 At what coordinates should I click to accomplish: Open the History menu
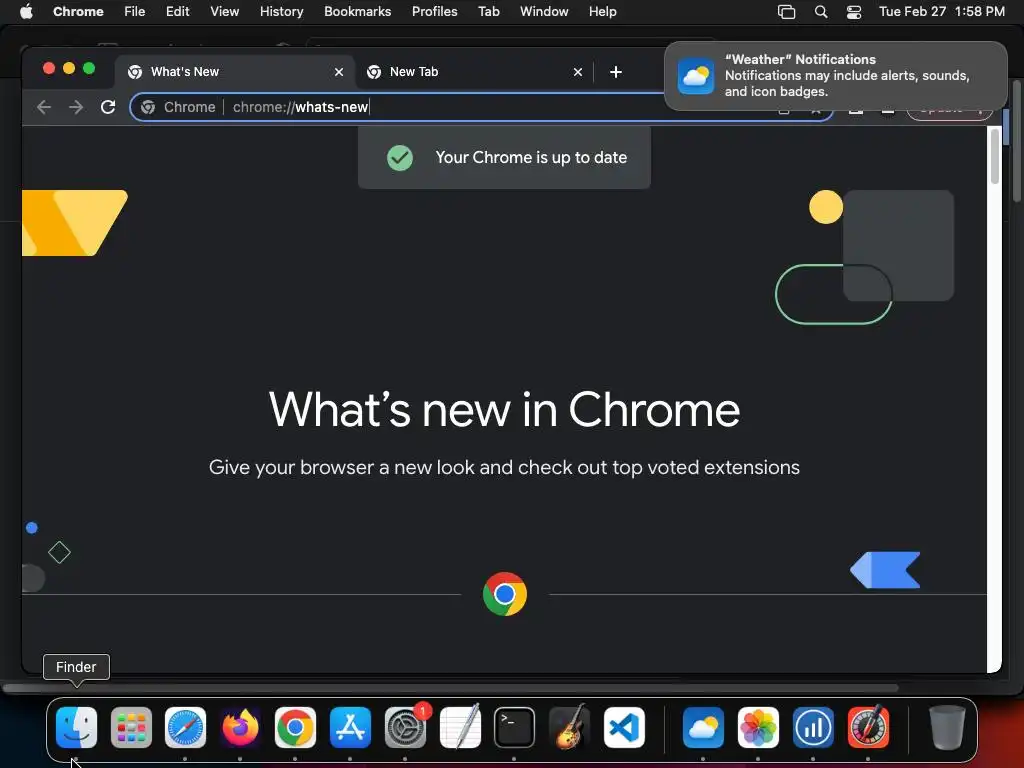pos(281,12)
